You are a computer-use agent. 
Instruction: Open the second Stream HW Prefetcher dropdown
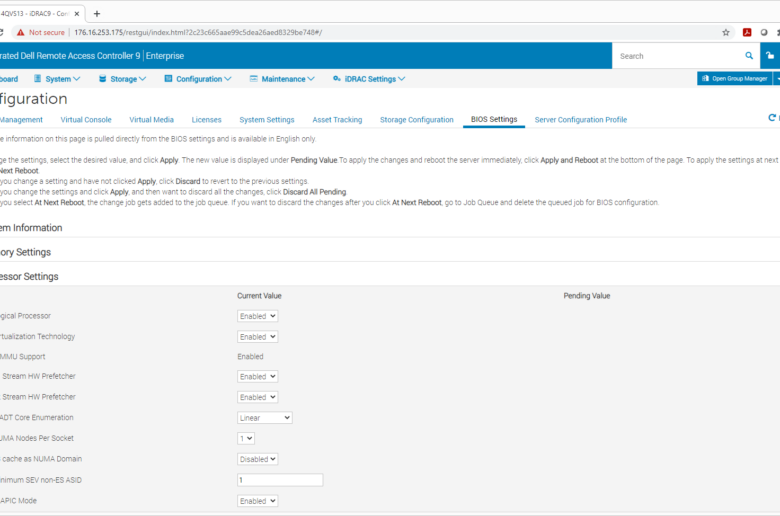(x=257, y=397)
